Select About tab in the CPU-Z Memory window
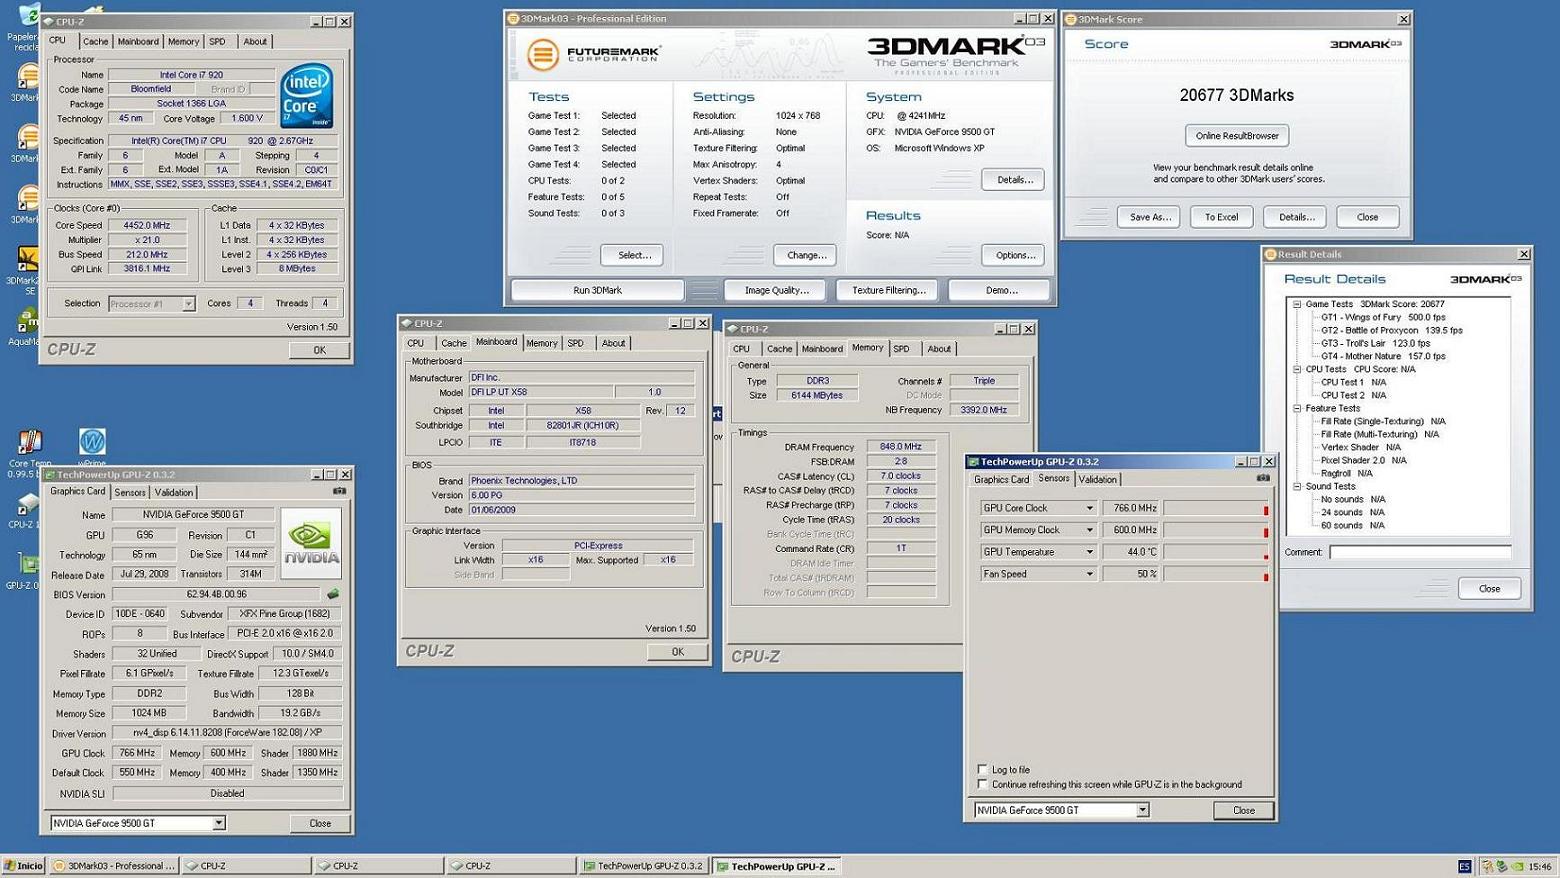 [x=939, y=349]
